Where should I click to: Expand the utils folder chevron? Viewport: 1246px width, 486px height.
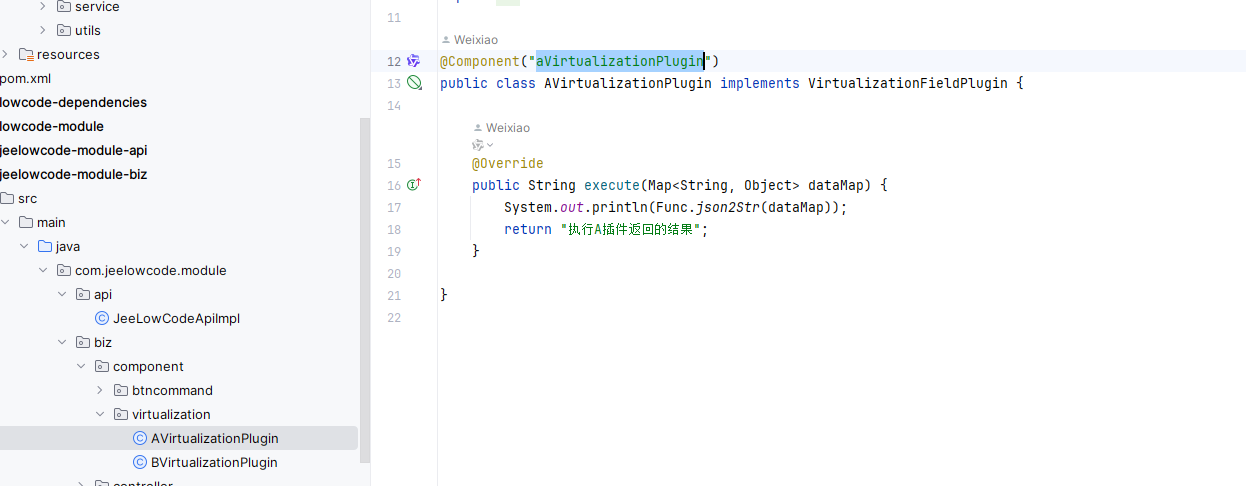(x=43, y=30)
